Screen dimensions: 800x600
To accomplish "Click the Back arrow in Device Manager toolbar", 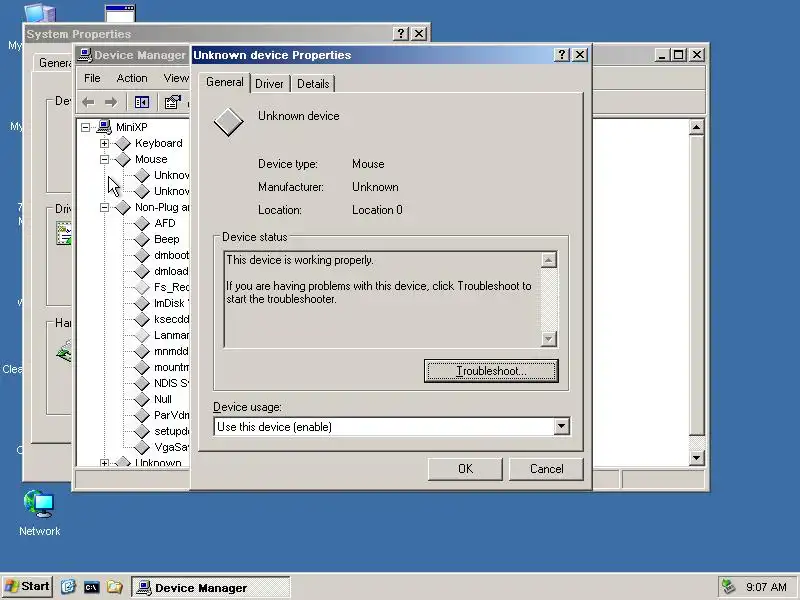I will [x=88, y=103].
